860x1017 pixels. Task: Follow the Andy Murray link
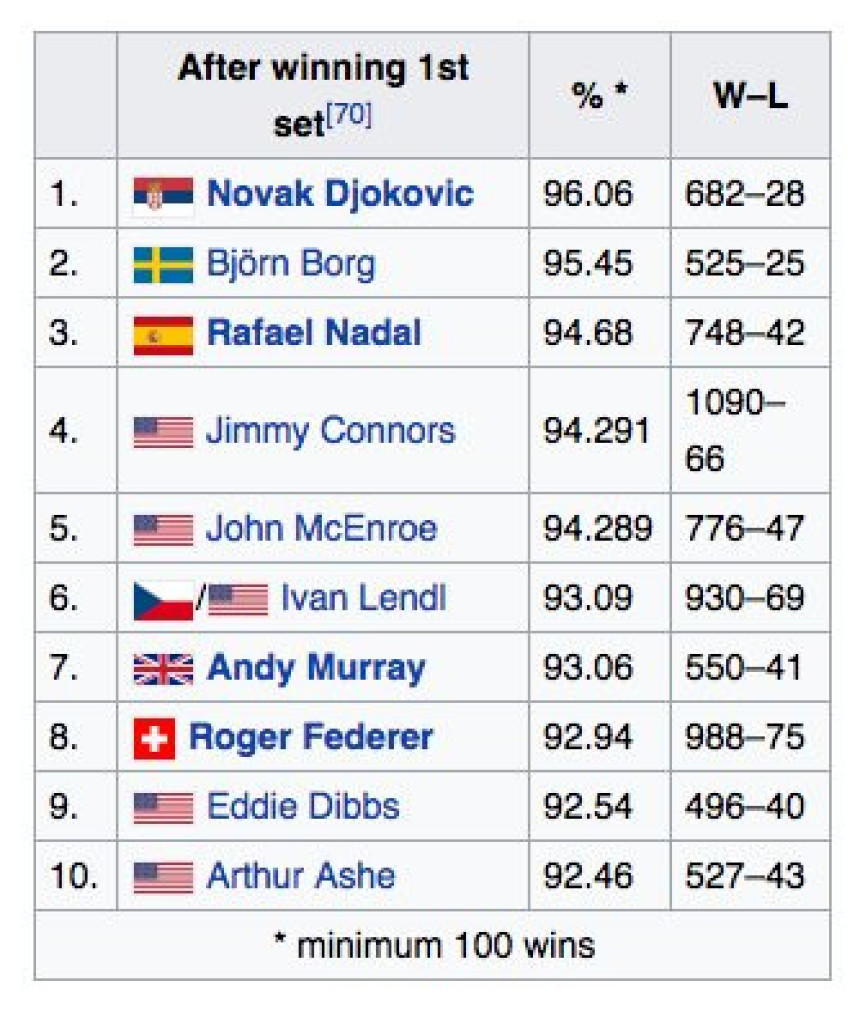(316, 668)
